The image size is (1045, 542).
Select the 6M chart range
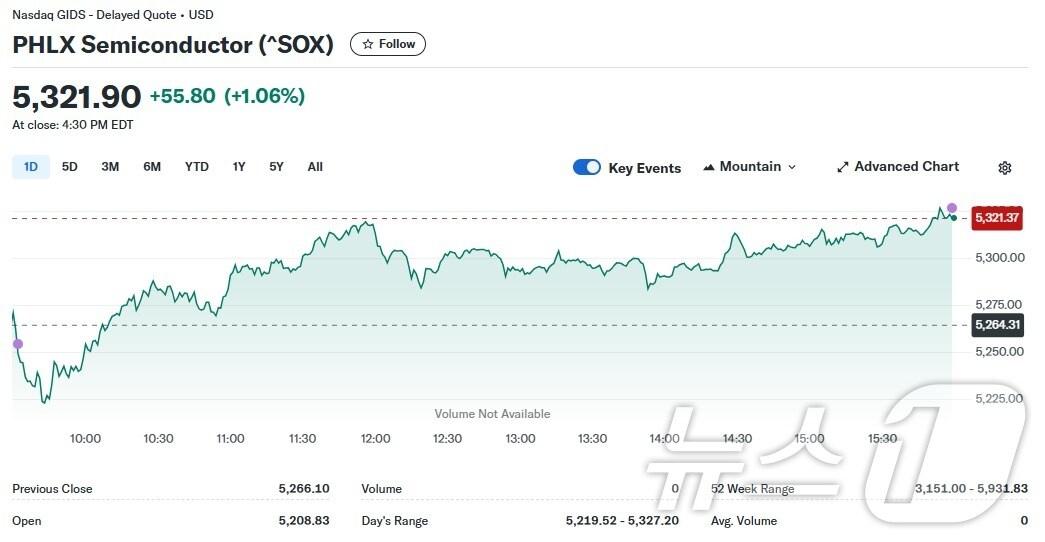(x=152, y=167)
